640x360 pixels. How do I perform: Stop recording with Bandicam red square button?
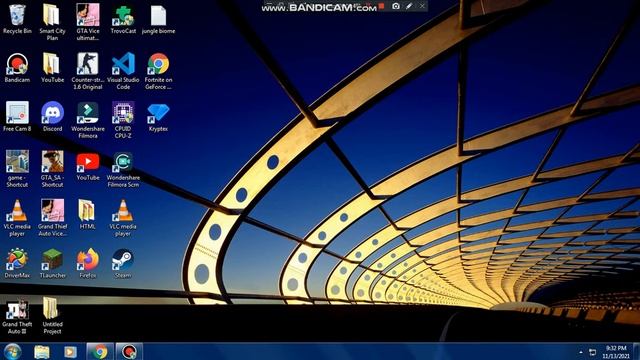[382, 6]
